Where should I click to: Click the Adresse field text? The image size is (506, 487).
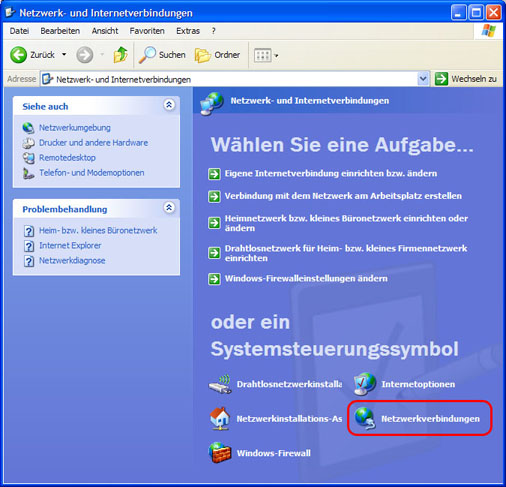point(123,79)
